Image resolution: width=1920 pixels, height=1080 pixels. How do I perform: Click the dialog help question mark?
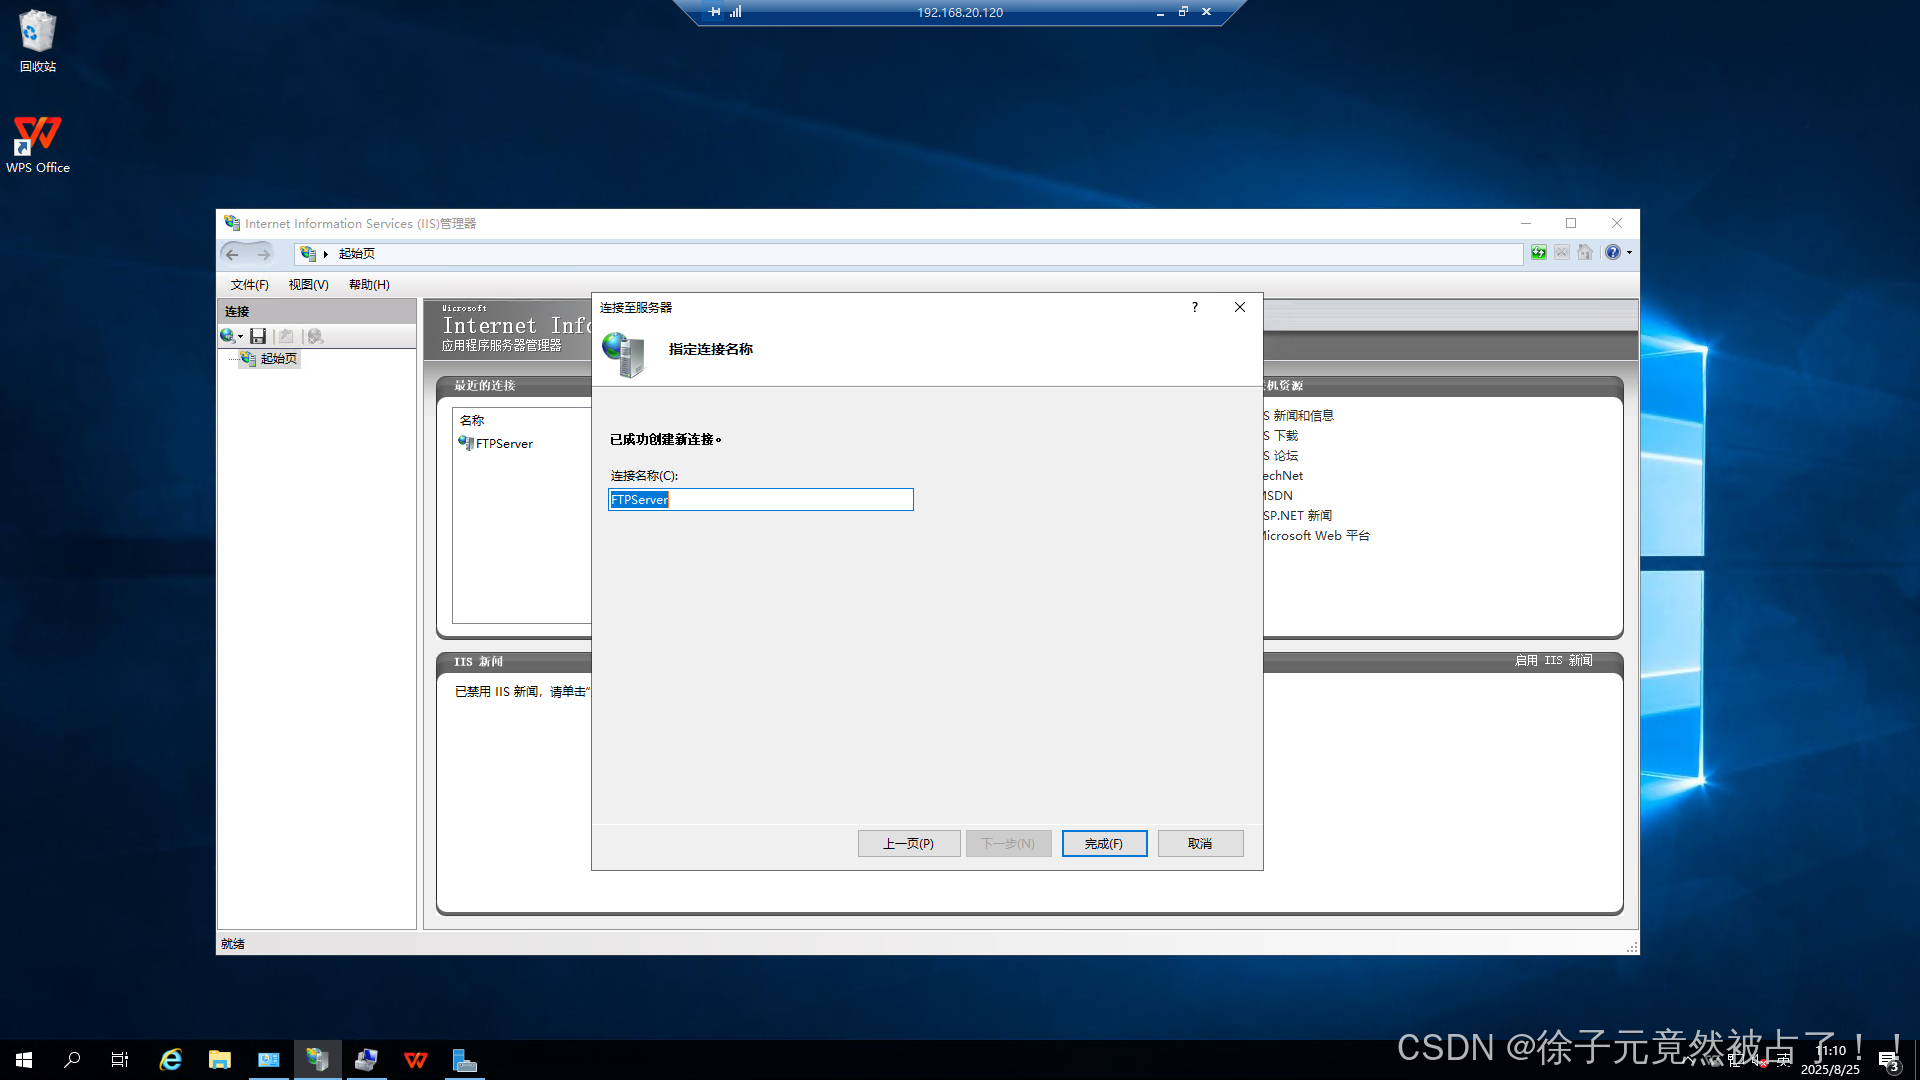point(1195,307)
